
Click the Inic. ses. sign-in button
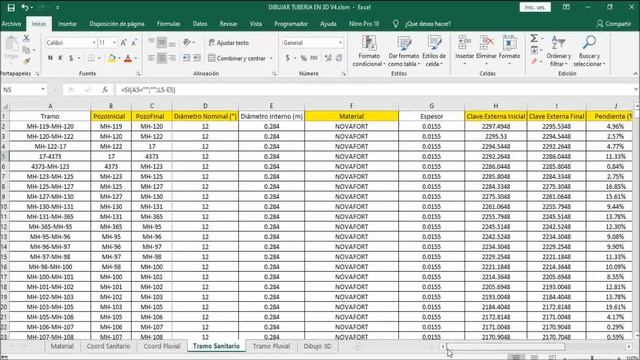[535, 7]
